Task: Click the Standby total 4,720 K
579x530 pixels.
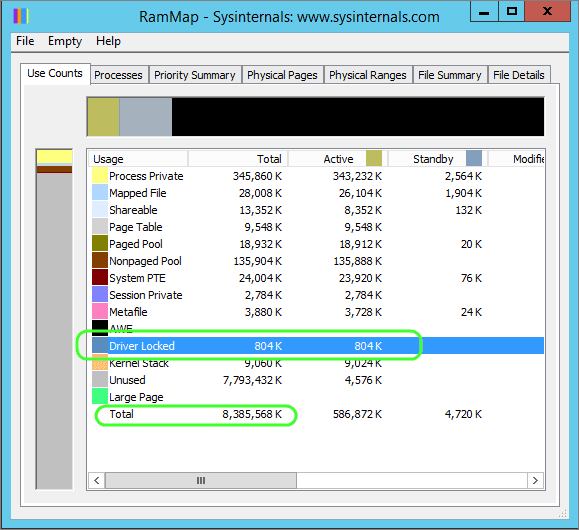Action: point(463,414)
